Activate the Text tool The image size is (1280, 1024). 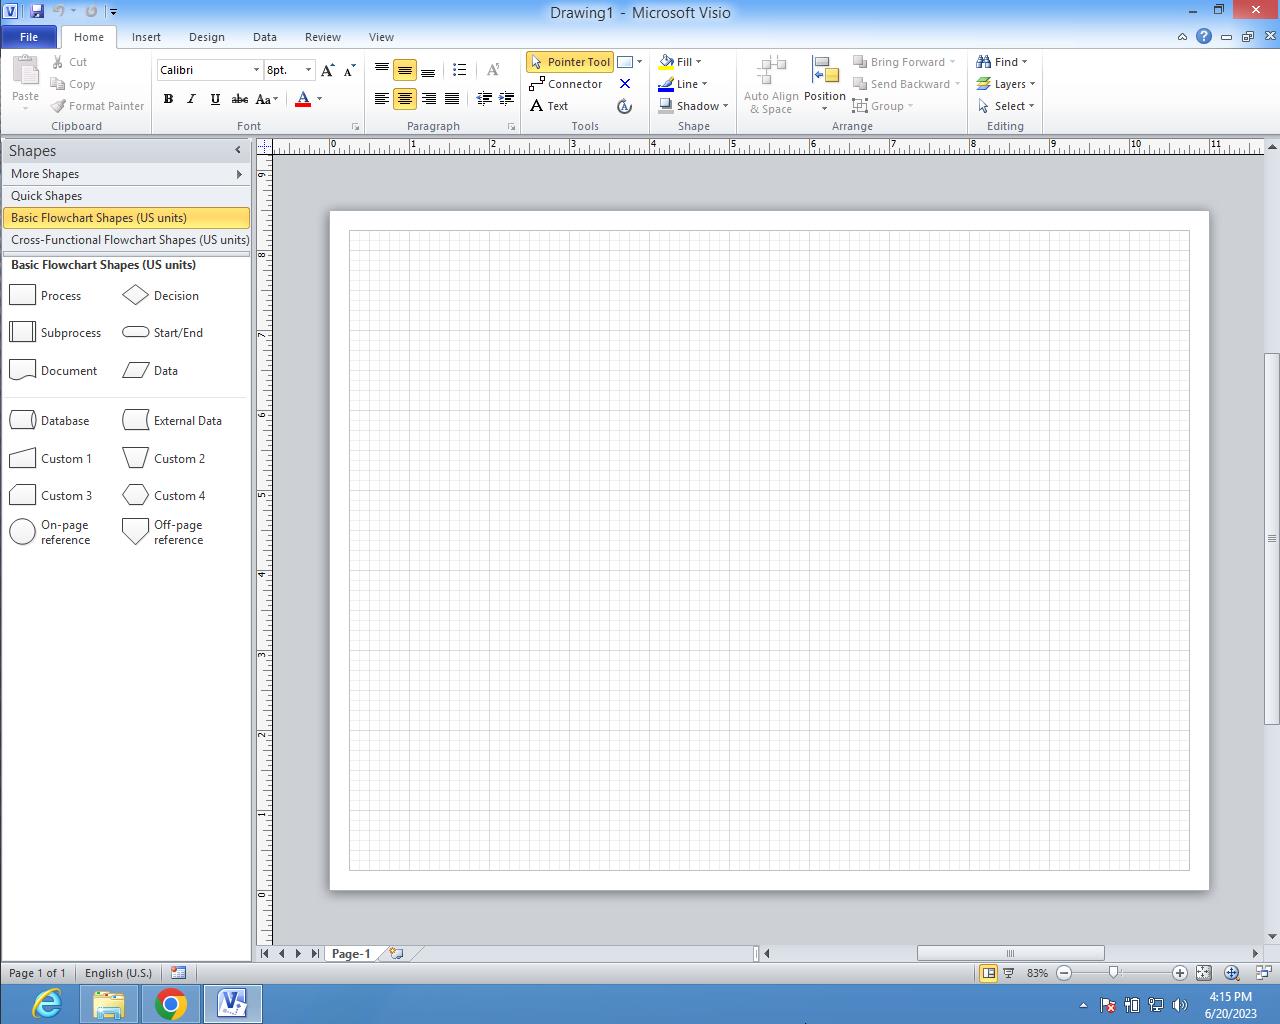click(x=549, y=106)
